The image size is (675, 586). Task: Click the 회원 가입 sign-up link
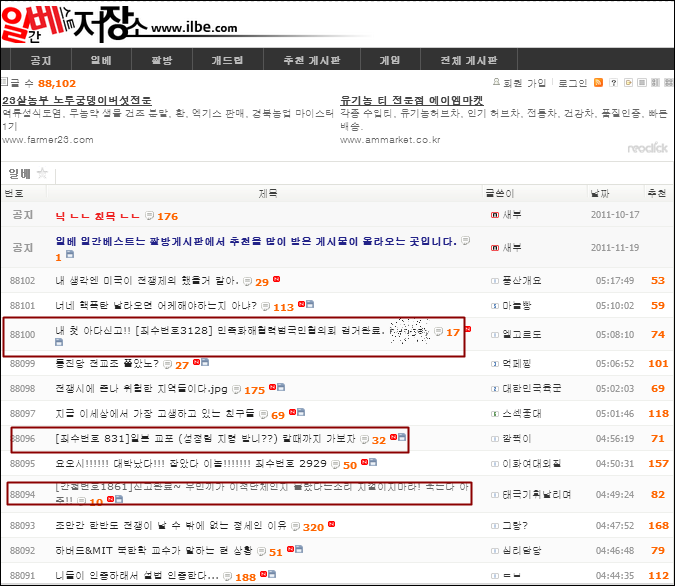coord(524,83)
